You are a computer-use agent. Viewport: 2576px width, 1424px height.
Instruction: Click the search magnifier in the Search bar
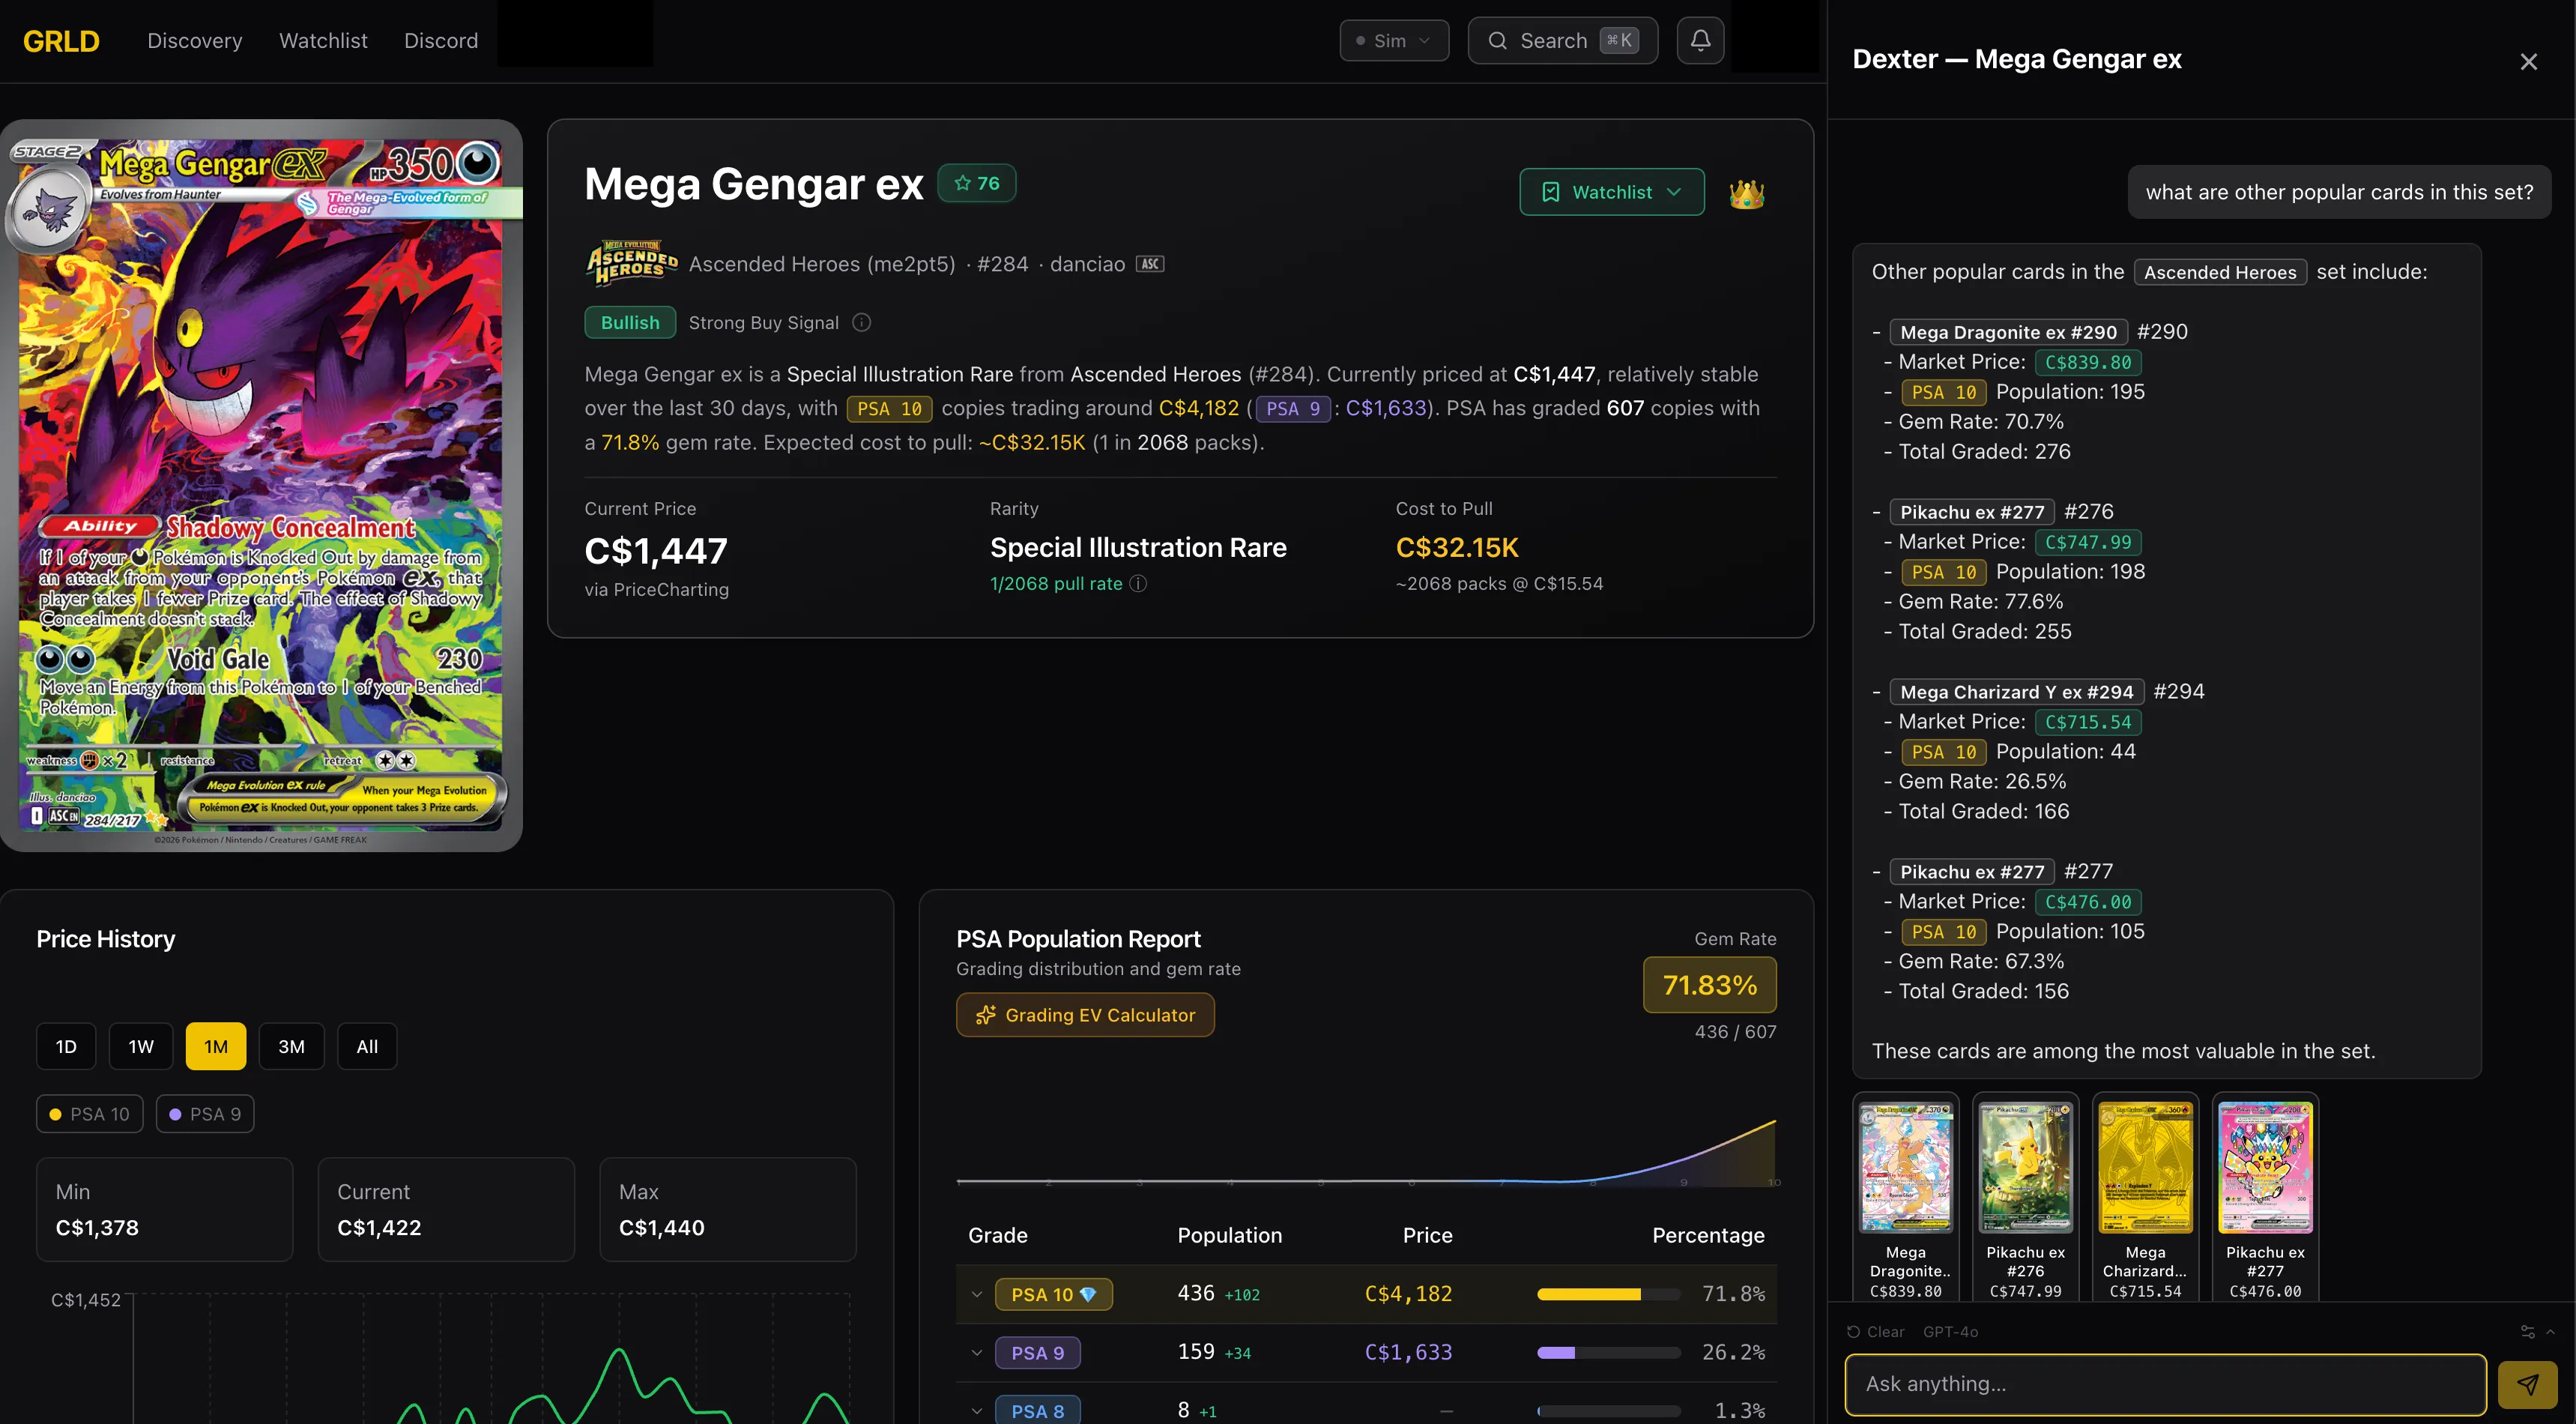pos(1497,40)
